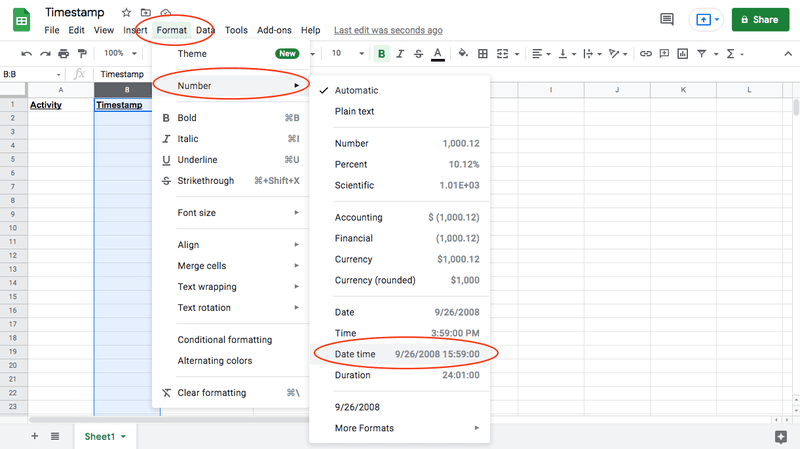Open vertical align dropdown in toolbar
800x449 pixels.
[x=567, y=54]
